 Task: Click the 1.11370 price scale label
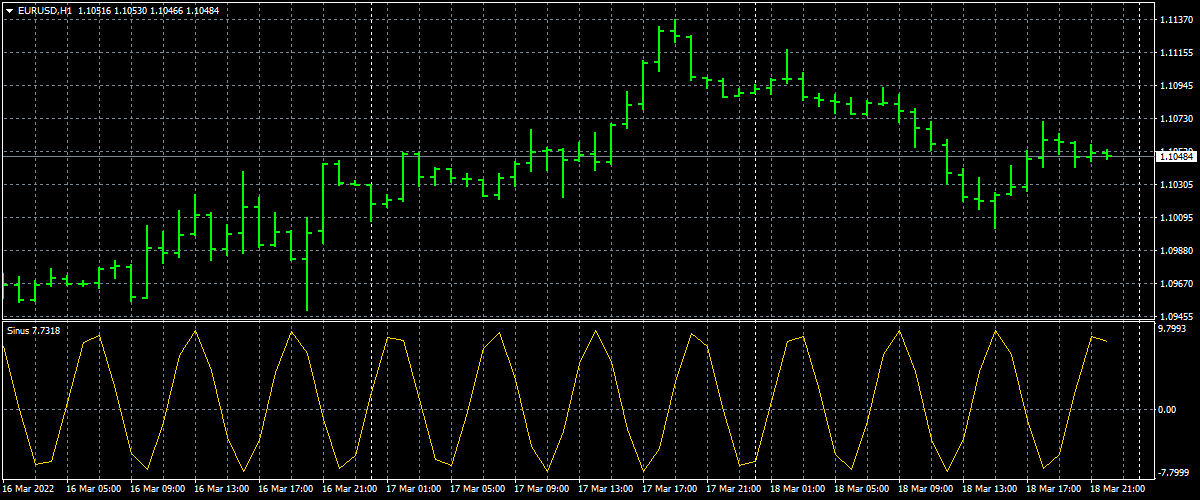(1176, 20)
